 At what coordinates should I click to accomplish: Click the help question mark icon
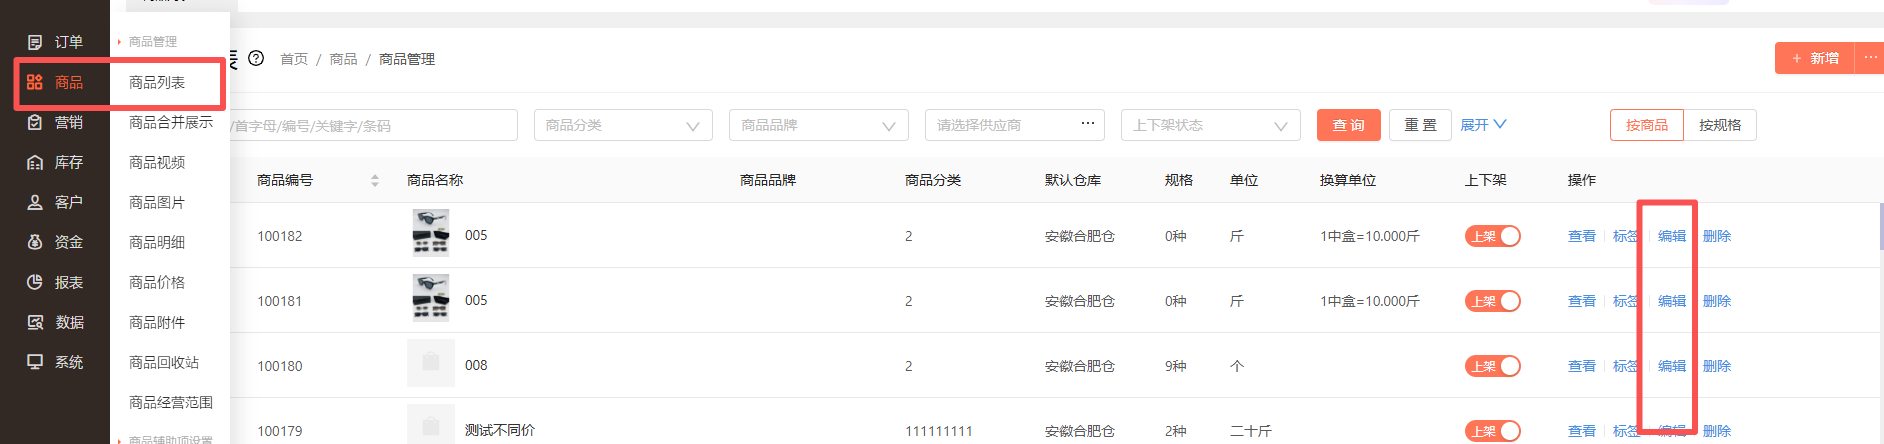point(256,58)
